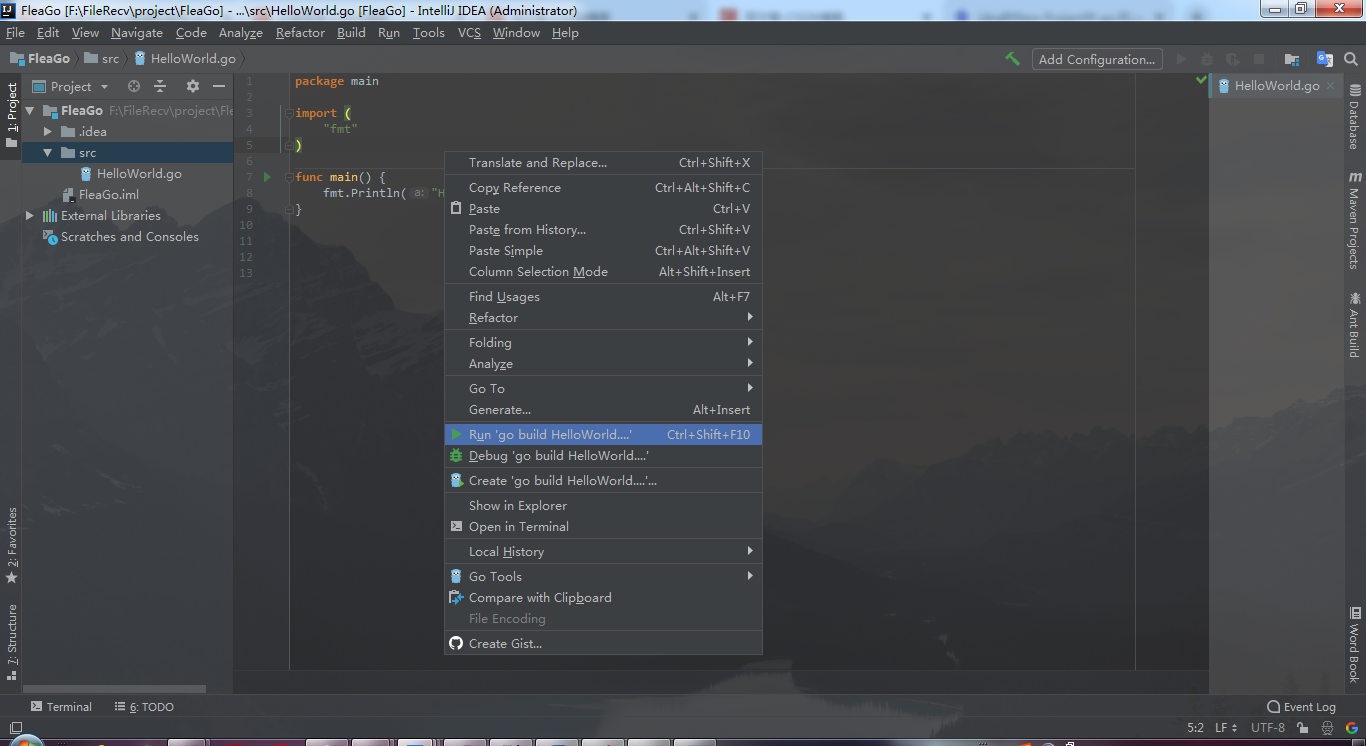This screenshot has height=746, width=1366.
Task: Click the green run arrow next to main()
Action: [x=266, y=175]
